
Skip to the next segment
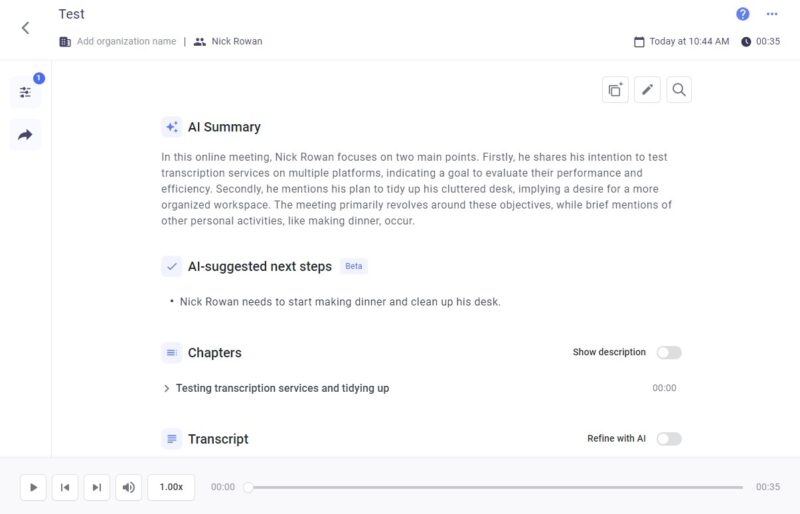pos(96,487)
